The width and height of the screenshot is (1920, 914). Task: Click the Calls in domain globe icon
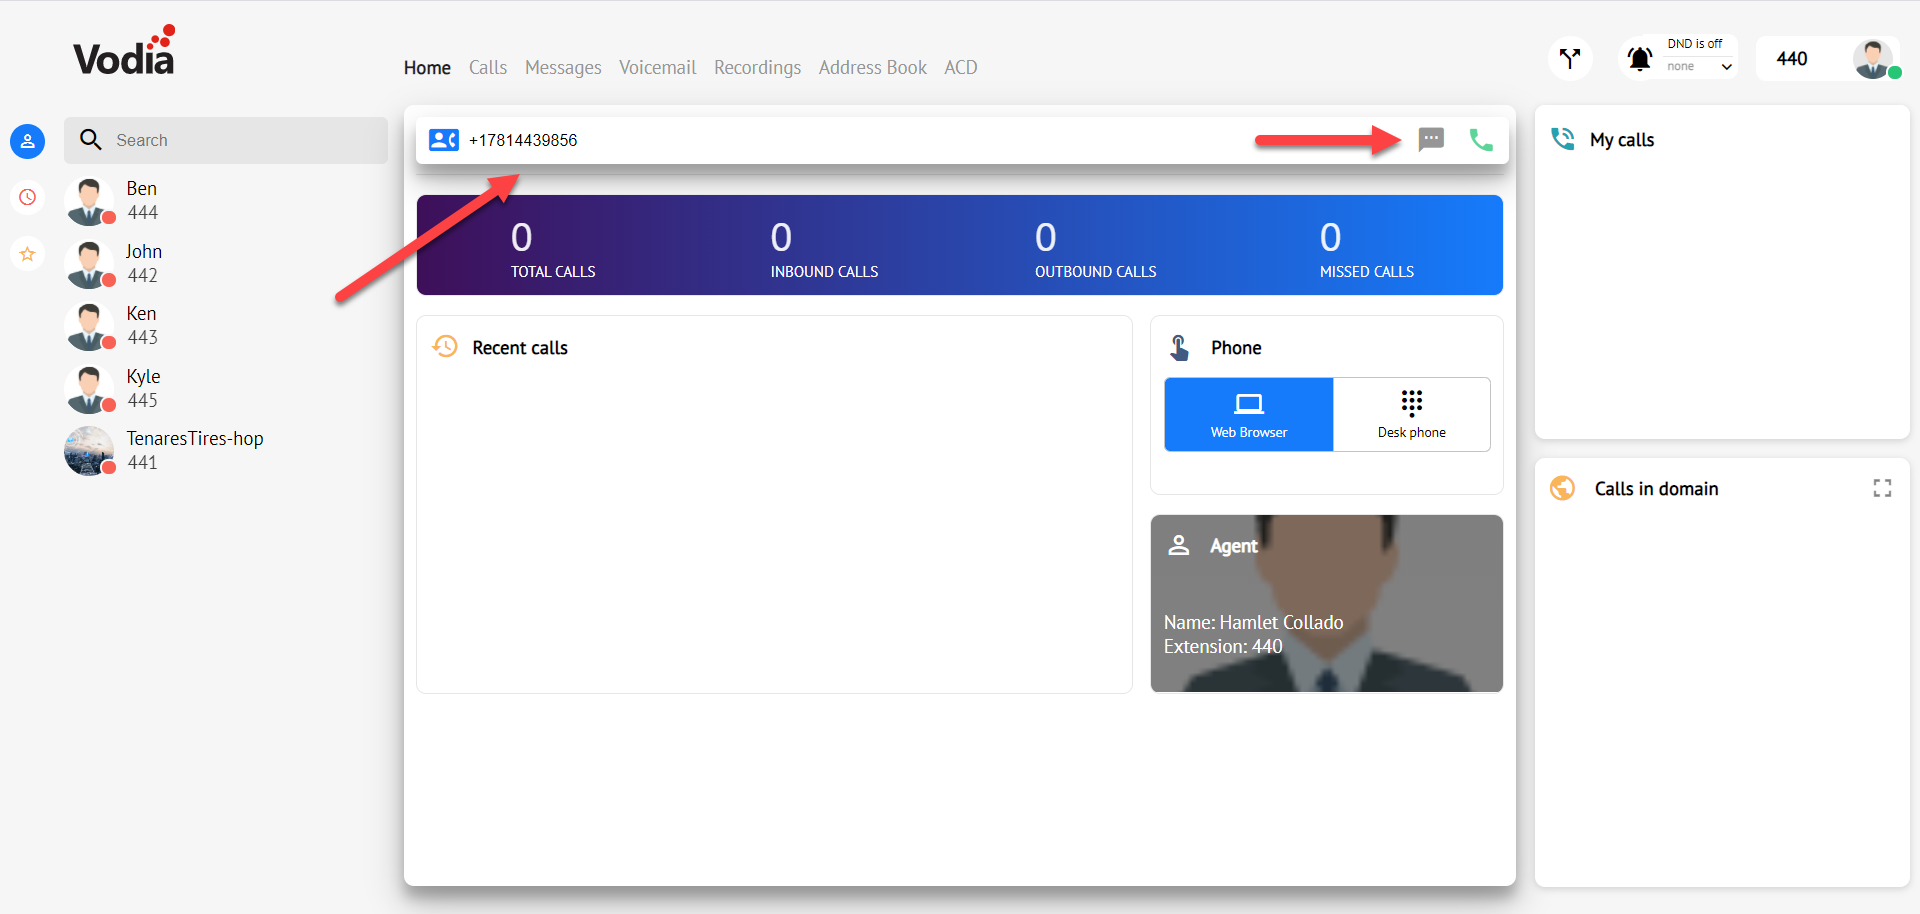pyautogui.click(x=1562, y=488)
